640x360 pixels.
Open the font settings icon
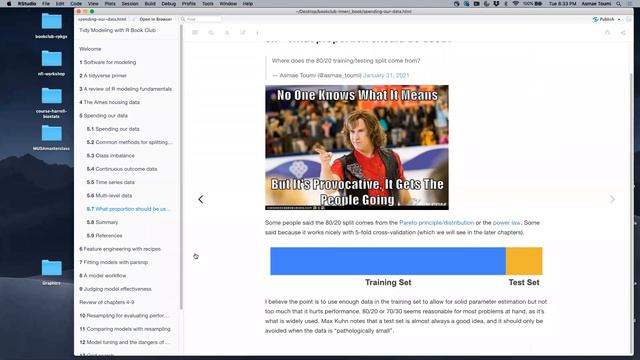(227, 33)
